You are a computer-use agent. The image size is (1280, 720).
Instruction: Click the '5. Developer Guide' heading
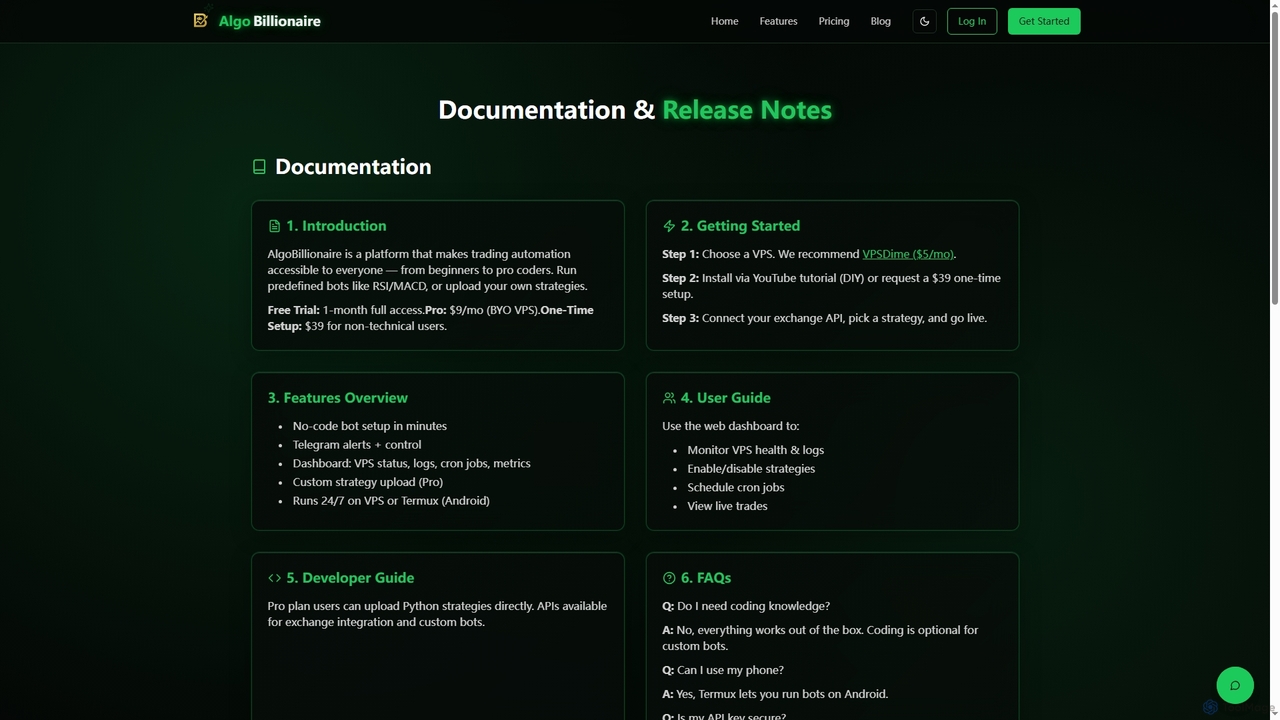click(x=350, y=578)
